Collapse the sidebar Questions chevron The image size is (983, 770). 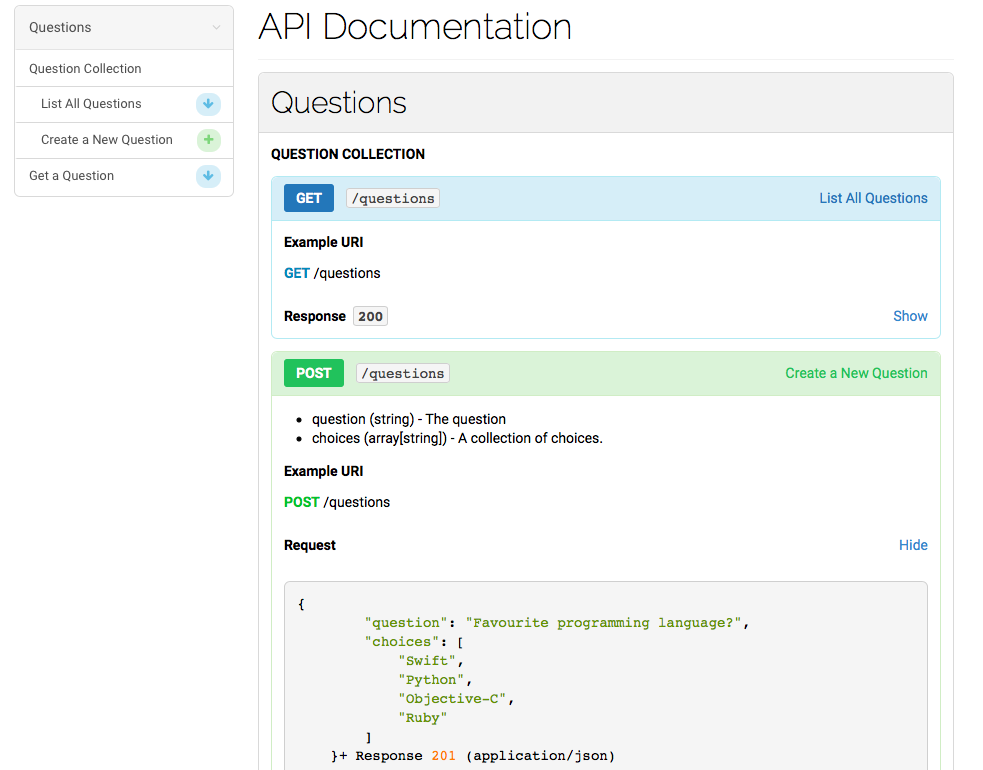[x=216, y=28]
